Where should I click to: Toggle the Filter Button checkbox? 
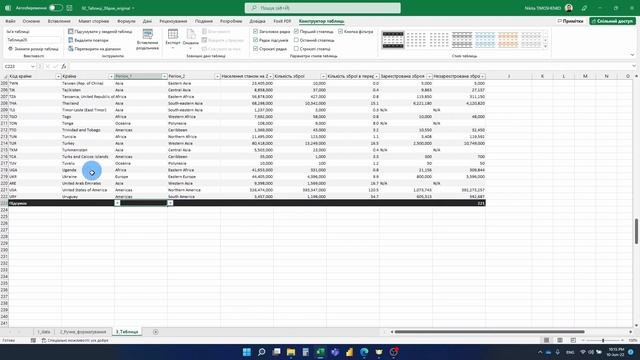point(340,31)
